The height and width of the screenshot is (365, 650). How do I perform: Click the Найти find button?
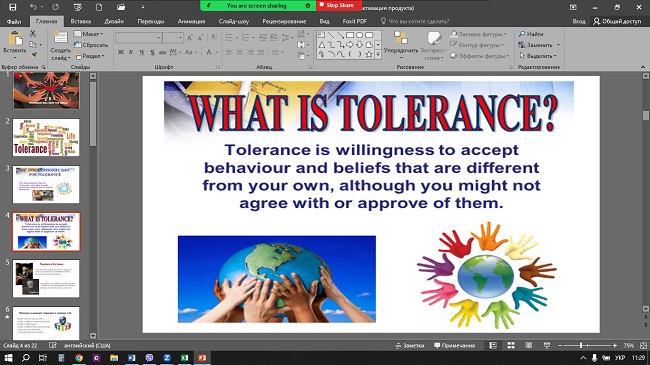pyautogui.click(x=531, y=34)
